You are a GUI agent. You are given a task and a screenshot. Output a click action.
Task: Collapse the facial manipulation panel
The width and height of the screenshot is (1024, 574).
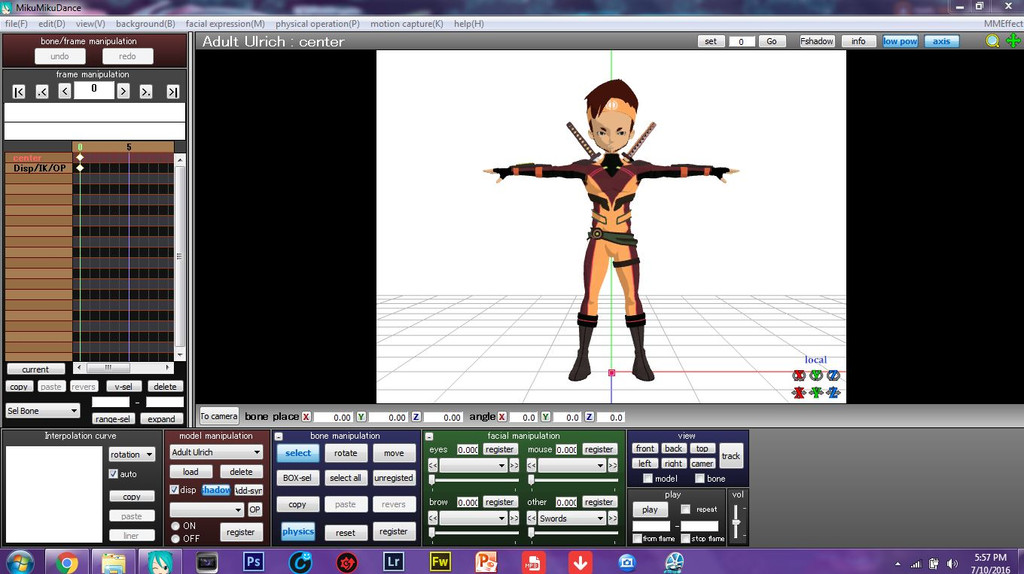tap(429, 436)
